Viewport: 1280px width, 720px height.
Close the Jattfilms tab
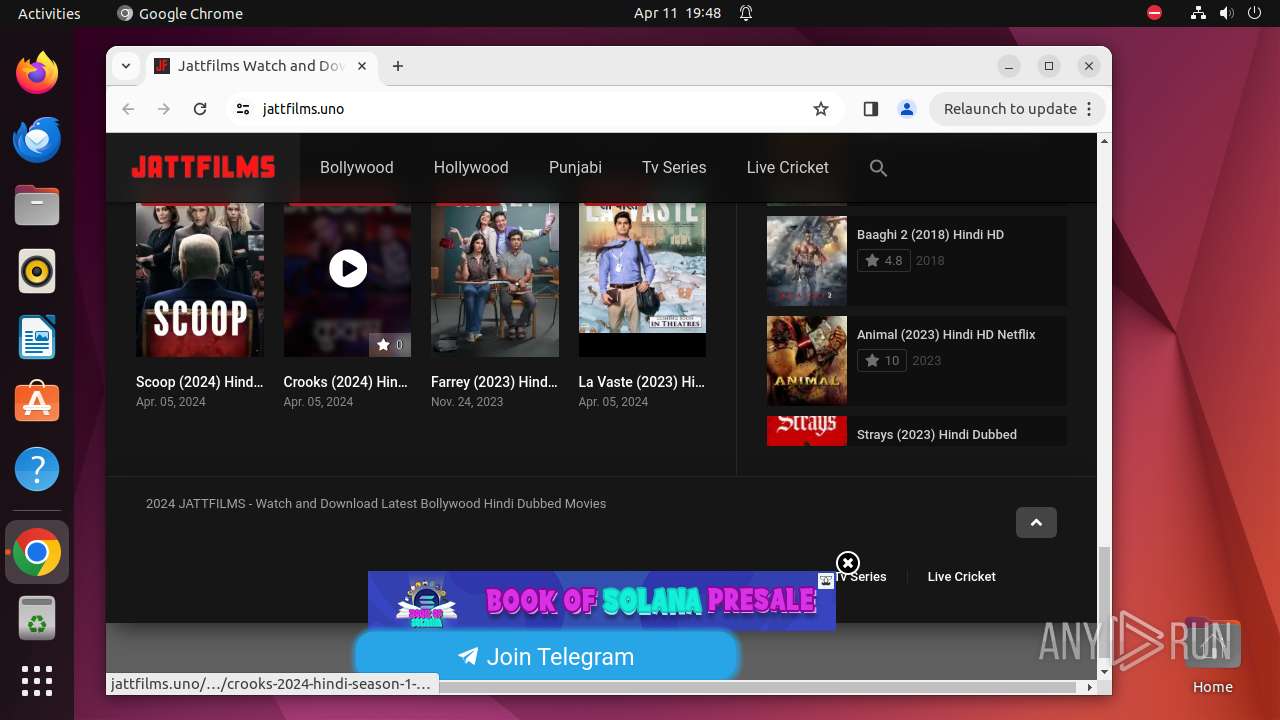[x=362, y=66]
